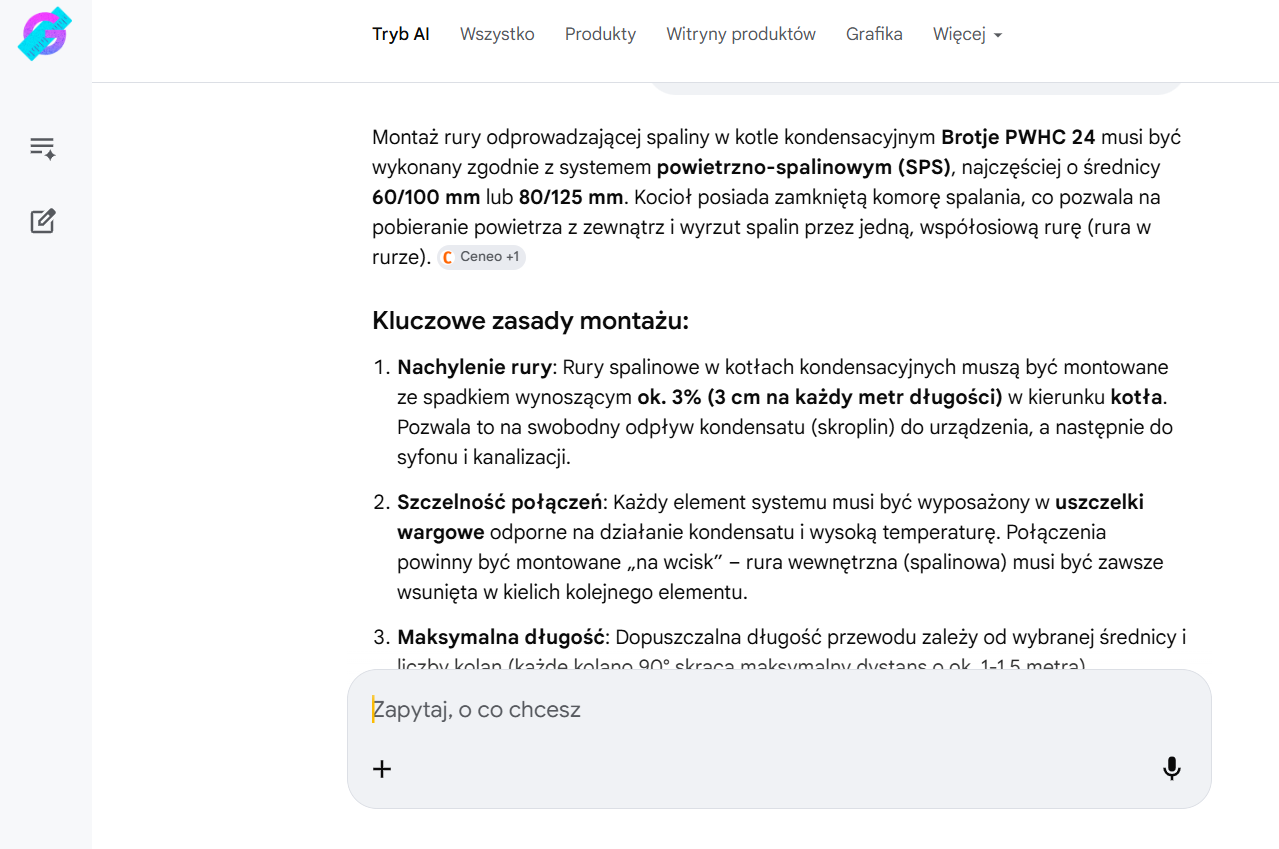Click the Google logo in sidebar
This screenshot has height=849, width=1279.
click(x=45, y=34)
